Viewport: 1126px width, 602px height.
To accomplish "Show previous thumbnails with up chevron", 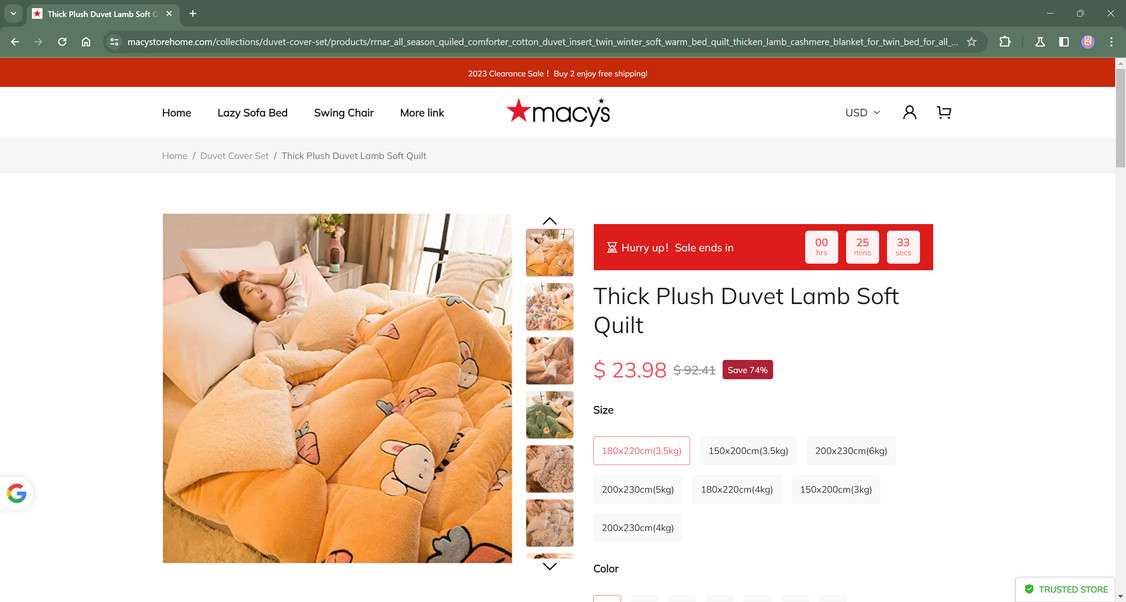I will pos(549,221).
